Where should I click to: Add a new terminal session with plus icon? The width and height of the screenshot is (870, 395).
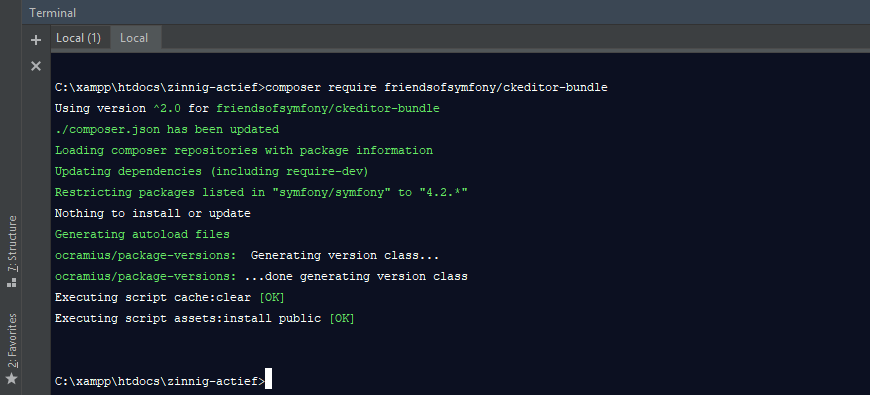tap(36, 40)
